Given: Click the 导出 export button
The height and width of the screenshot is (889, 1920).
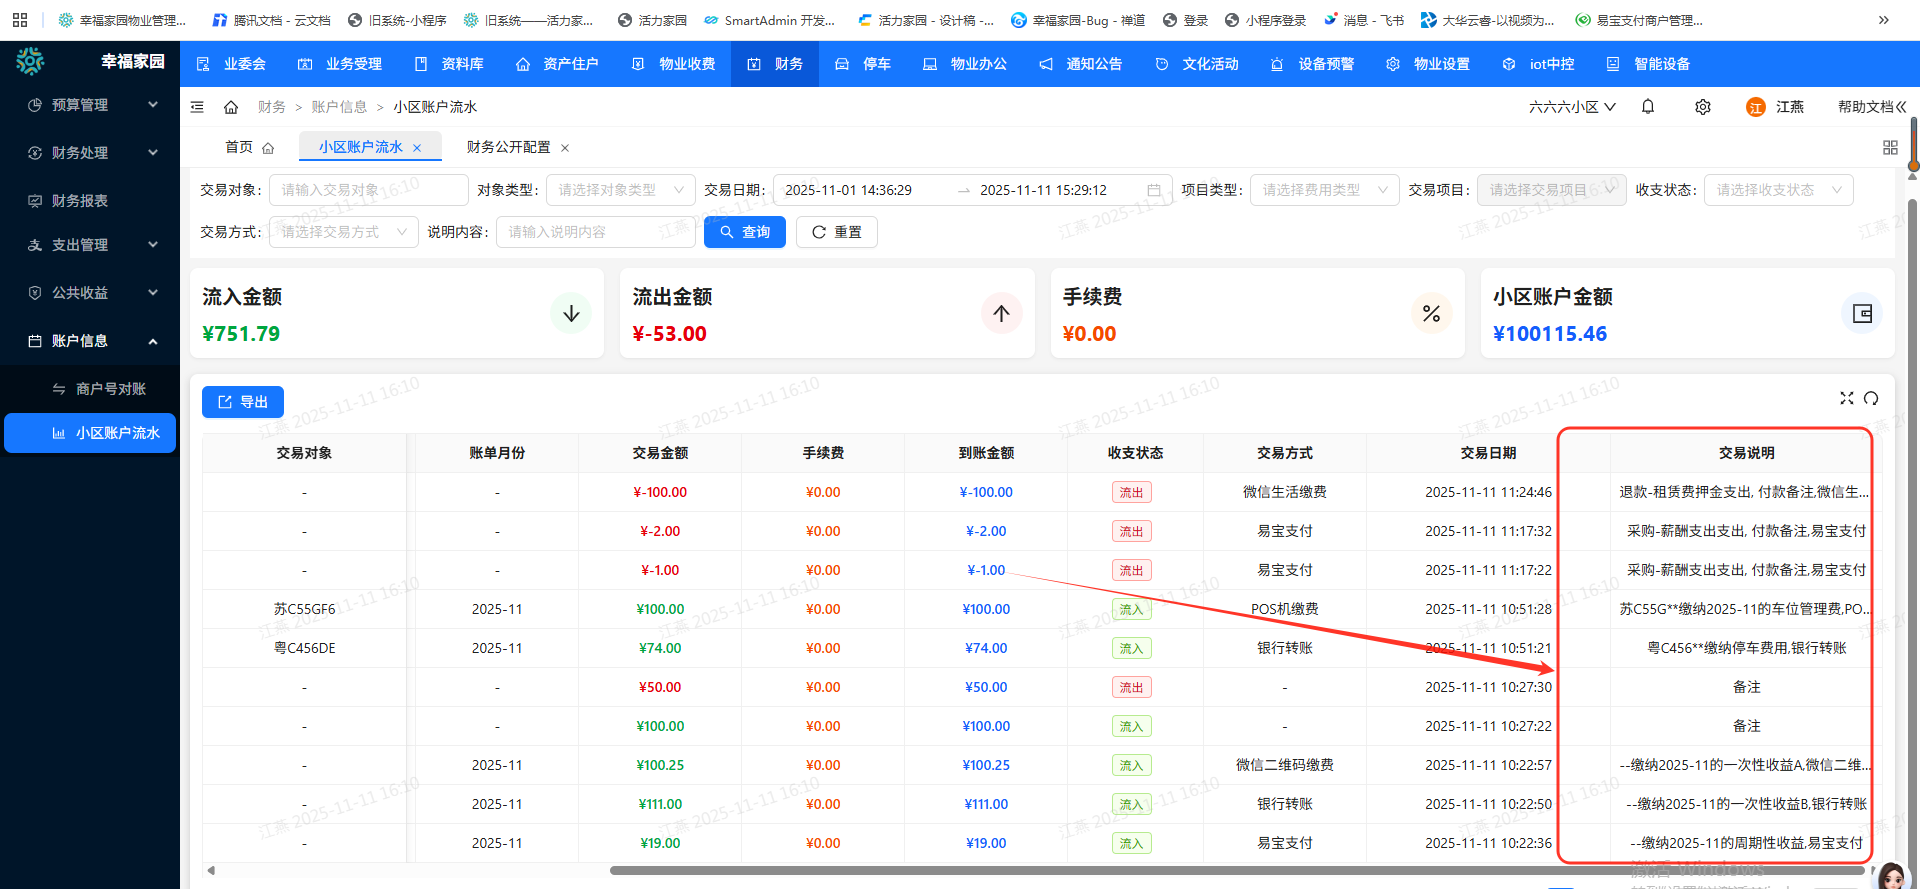Looking at the screenshot, I should coord(243,402).
